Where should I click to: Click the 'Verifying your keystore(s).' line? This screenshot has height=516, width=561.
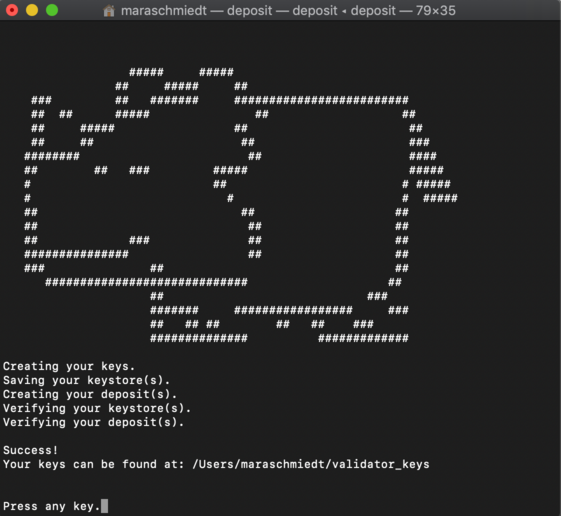click(97, 408)
